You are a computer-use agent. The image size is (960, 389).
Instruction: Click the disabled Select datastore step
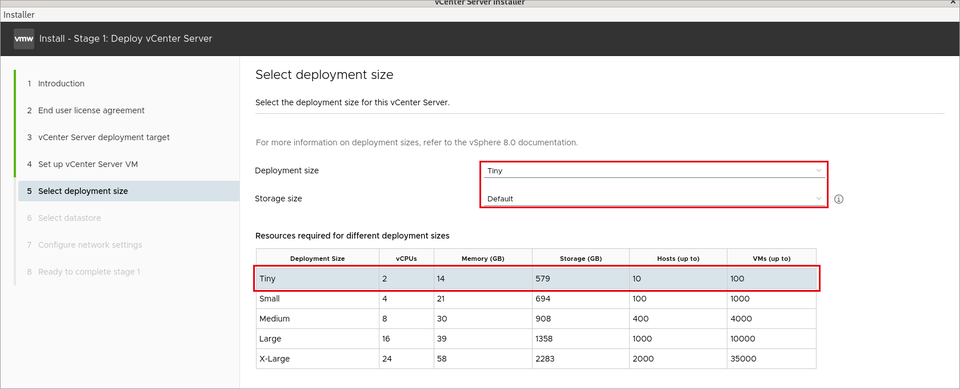(x=64, y=217)
